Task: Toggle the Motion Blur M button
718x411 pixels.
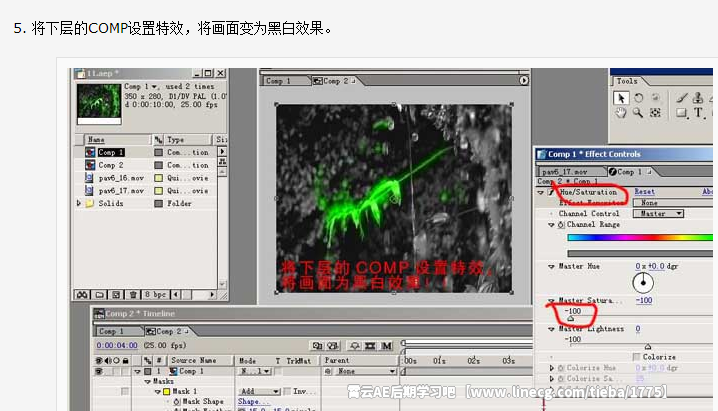Action: [387, 346]
